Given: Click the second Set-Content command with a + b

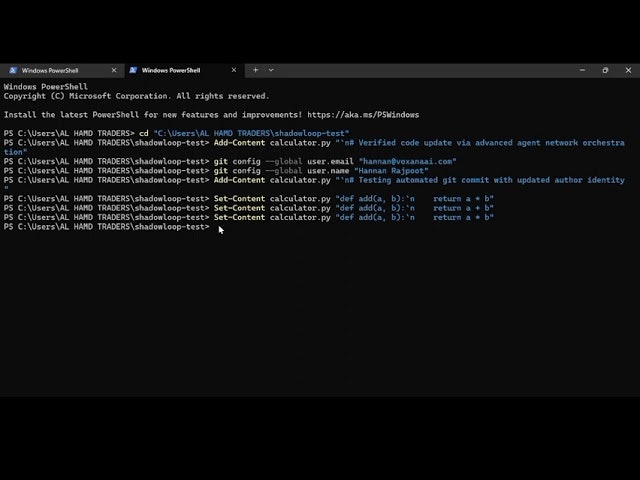Looking at the screenshot, I should (x=249, y=208).
